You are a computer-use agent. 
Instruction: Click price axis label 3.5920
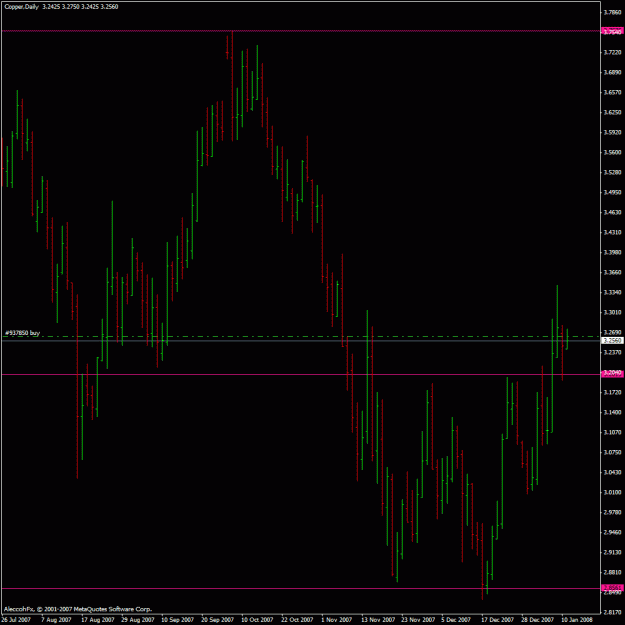[612, 132]
